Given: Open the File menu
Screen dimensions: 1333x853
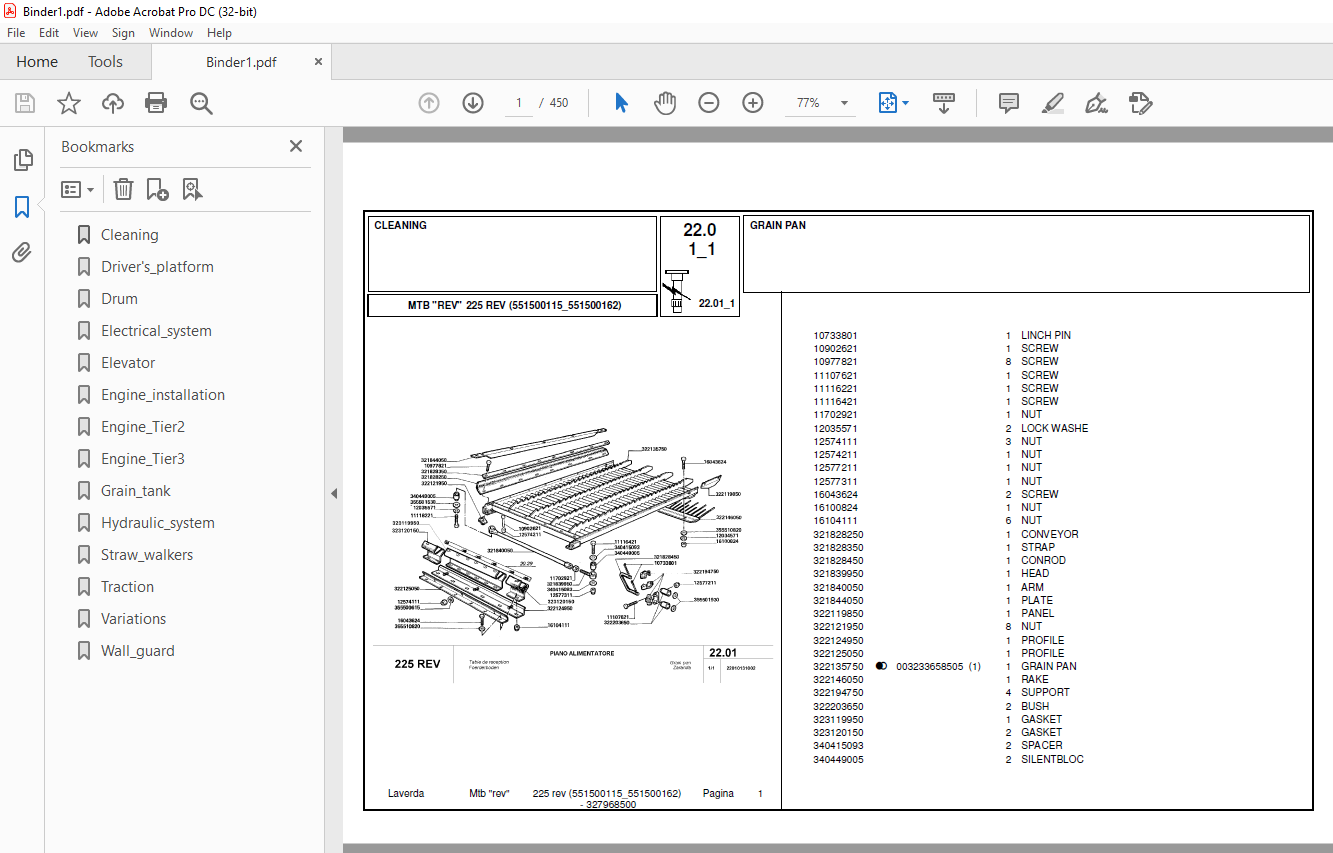Looking at the screenshot, I should point(16,33).
